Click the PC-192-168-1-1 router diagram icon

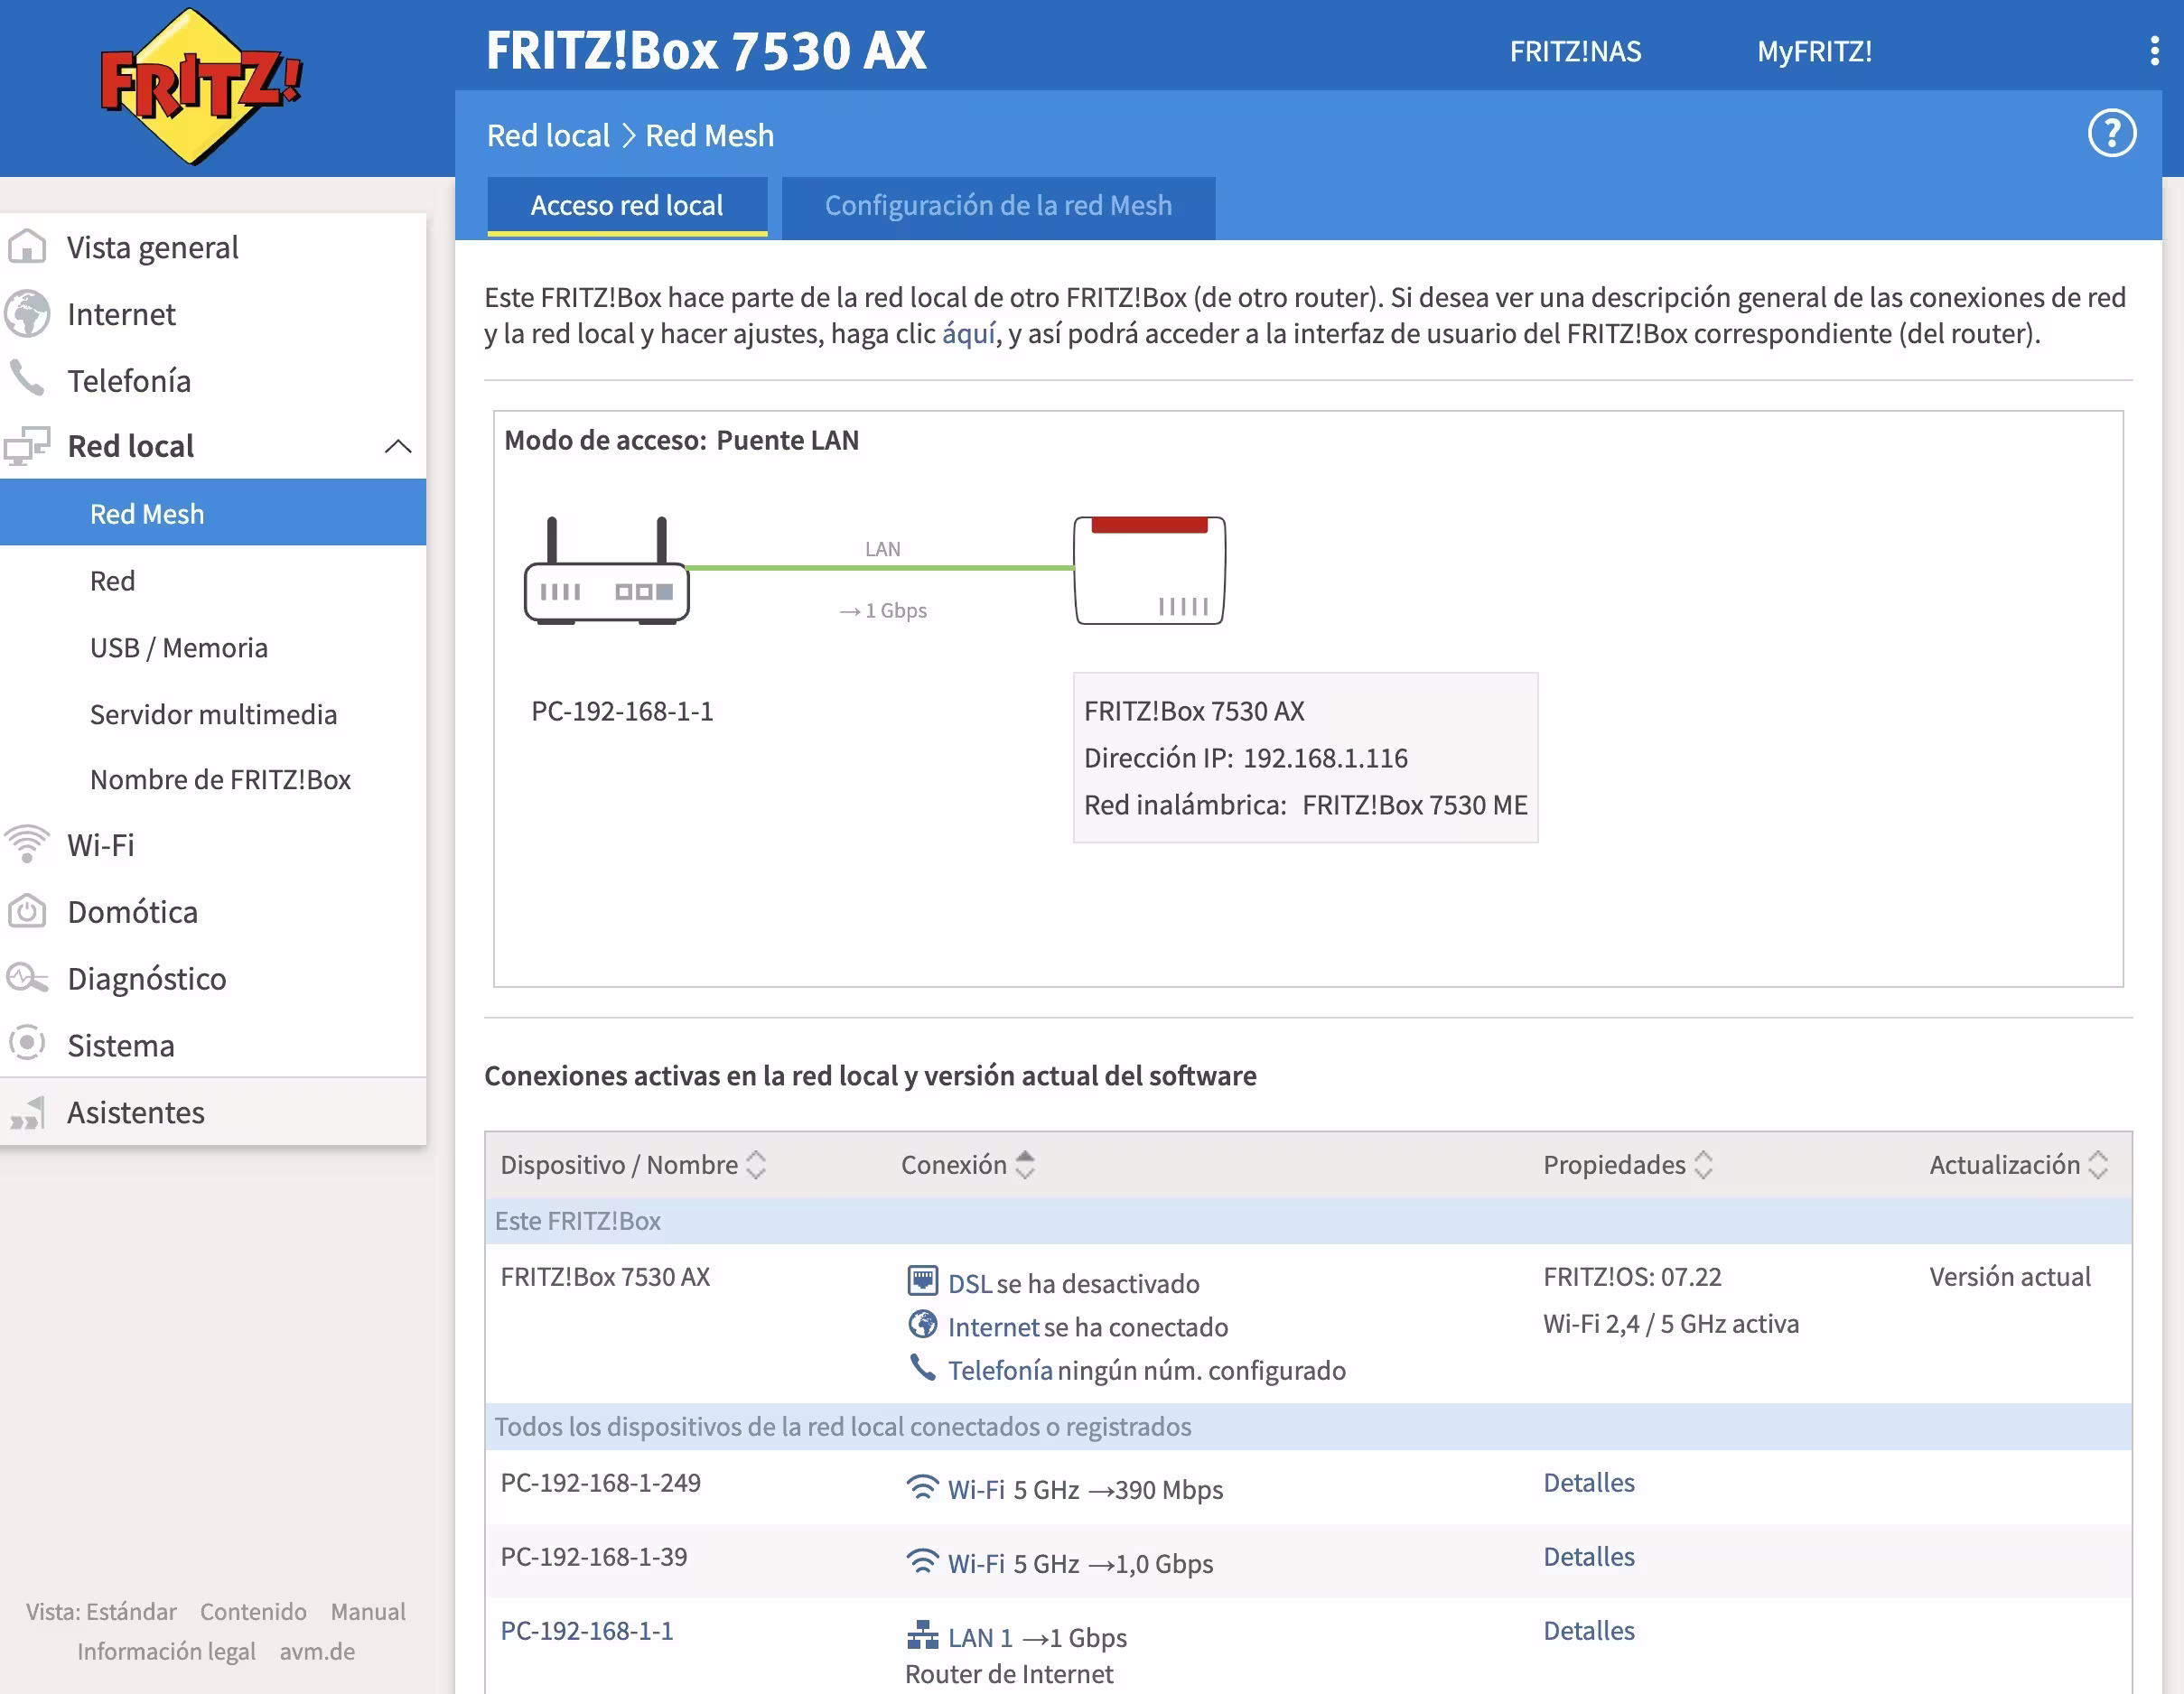[606, 570]
